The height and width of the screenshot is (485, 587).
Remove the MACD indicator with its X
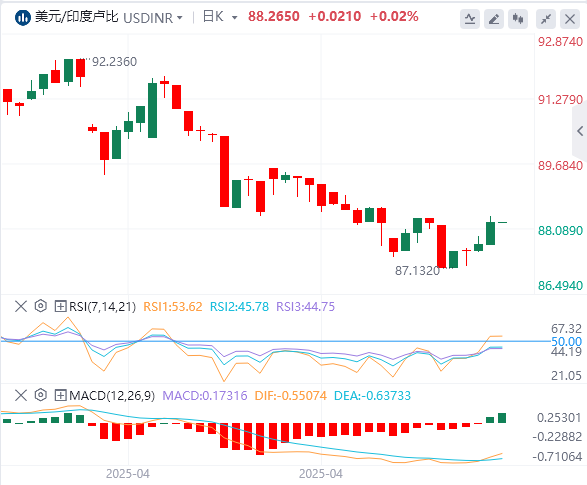(x=21, y=395)
